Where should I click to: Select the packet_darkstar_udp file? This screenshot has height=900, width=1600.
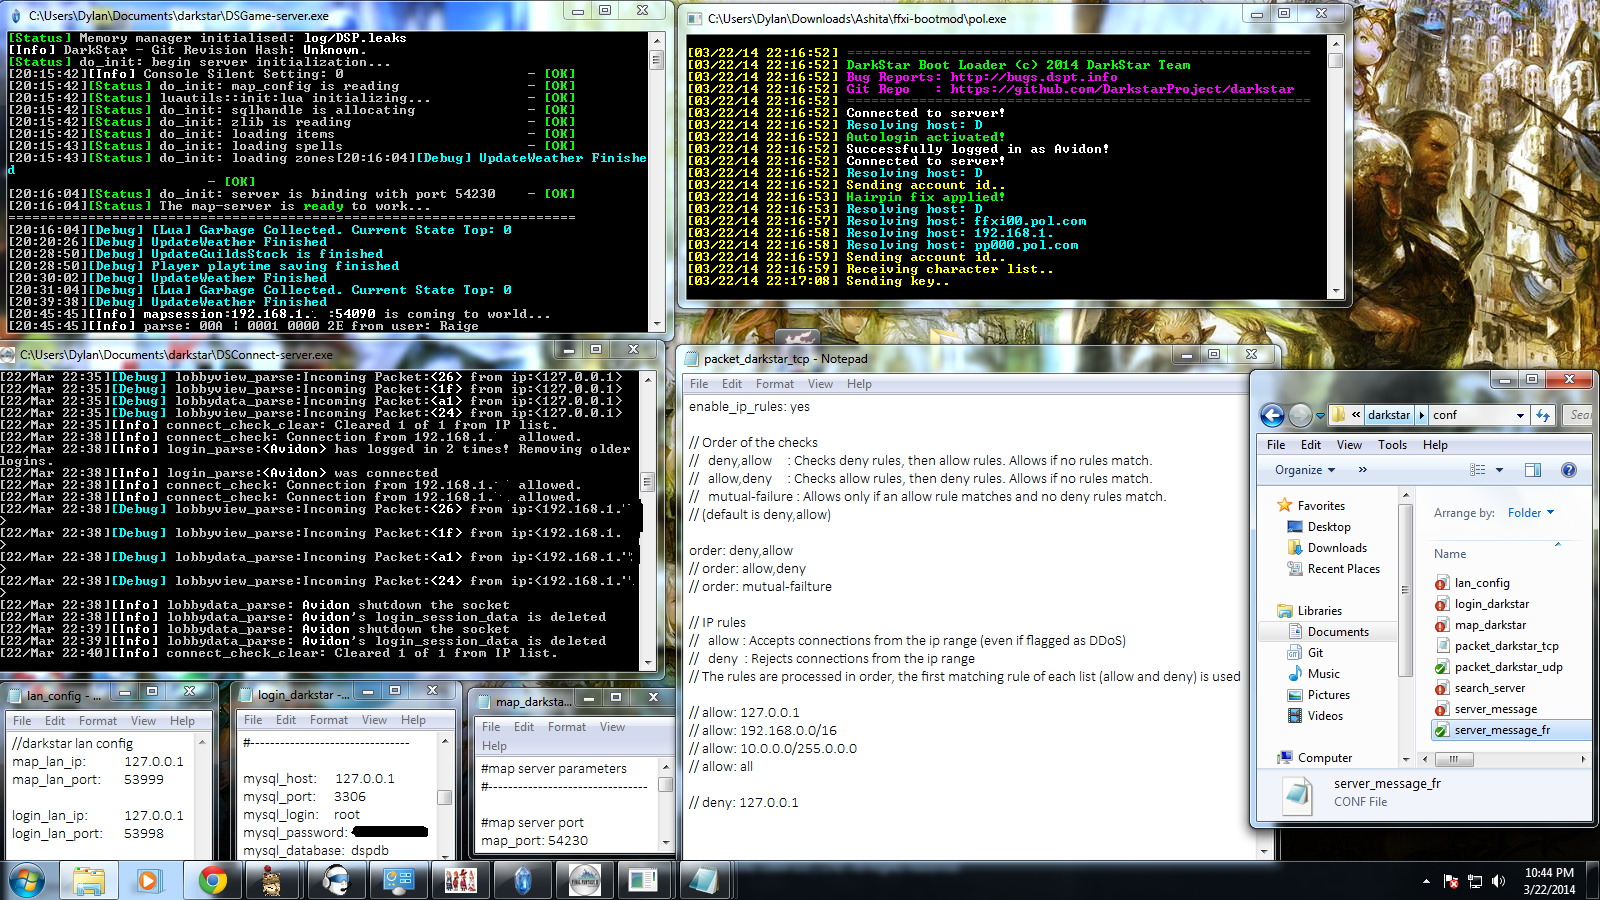(x=1508, y=667)
